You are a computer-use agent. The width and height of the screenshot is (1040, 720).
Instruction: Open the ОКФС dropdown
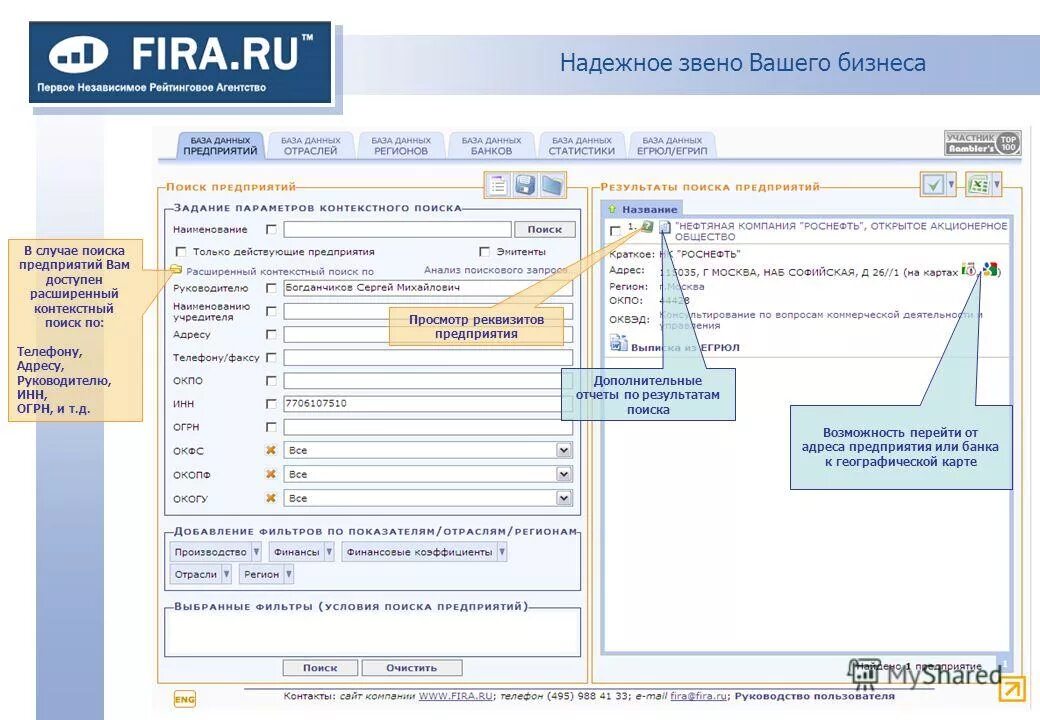(x=563, y=450)
